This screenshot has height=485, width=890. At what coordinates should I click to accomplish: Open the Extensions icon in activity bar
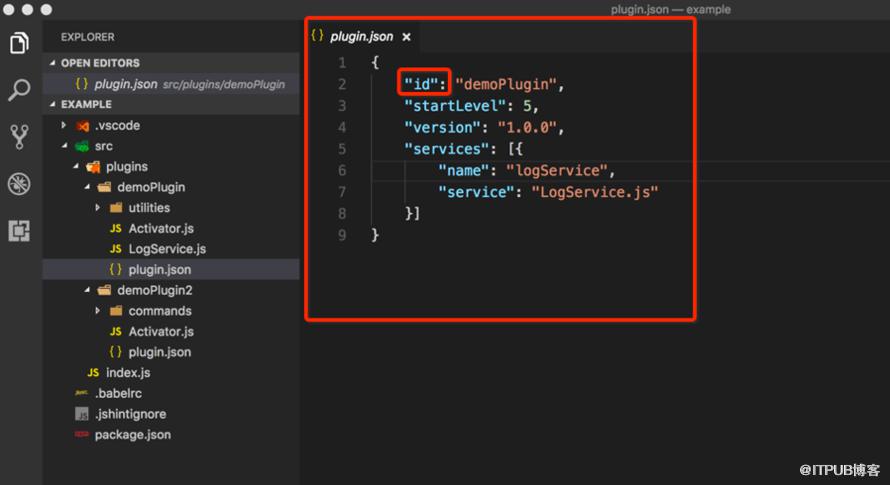pos(19,231)
